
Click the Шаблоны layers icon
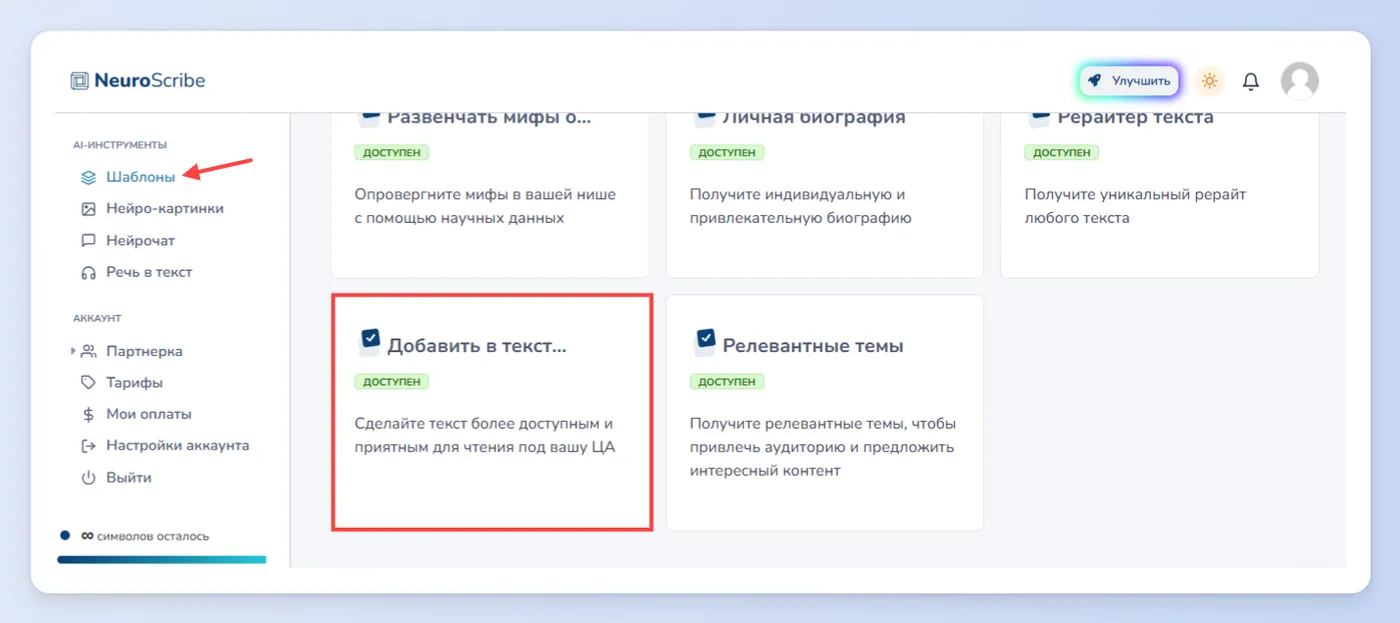click(88, 178)
